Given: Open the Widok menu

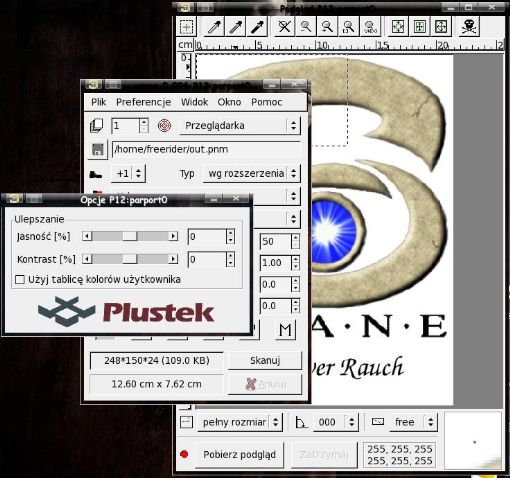Looking at the screenshot, I should tap(194, 102).
